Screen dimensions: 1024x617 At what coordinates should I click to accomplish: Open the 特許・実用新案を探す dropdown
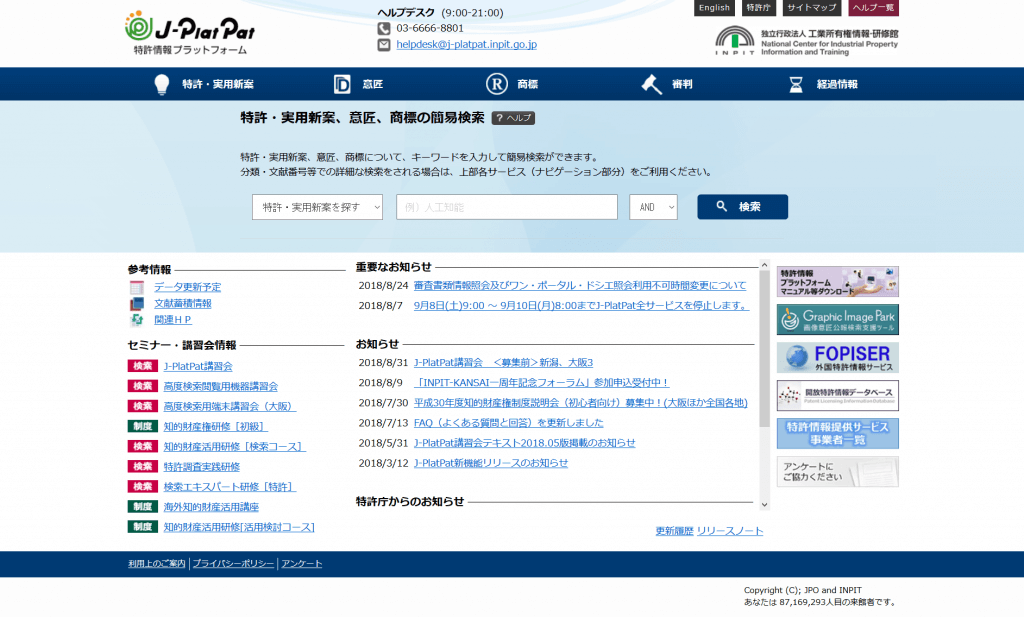point(317,207)
